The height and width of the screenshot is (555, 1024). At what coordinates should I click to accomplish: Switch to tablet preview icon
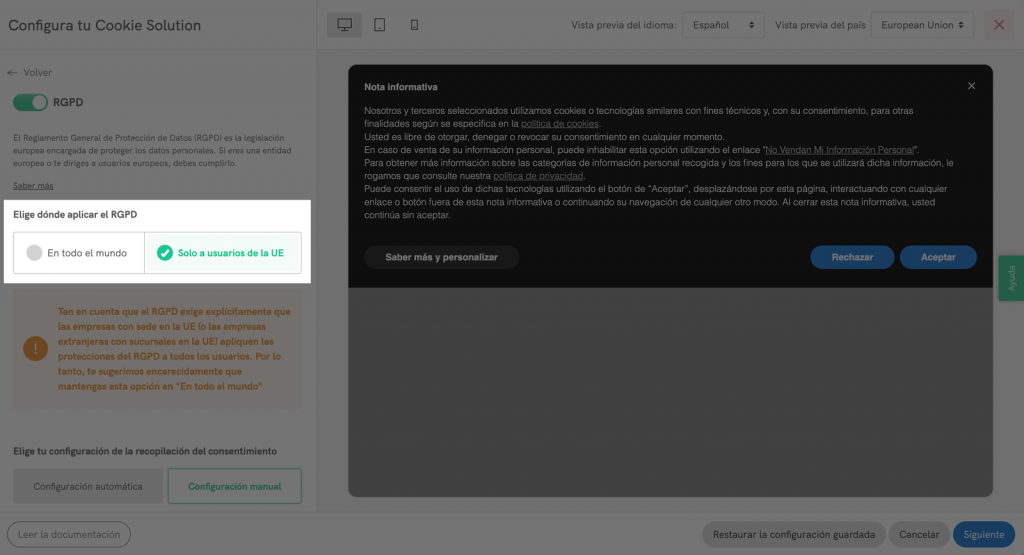point(380,25)
